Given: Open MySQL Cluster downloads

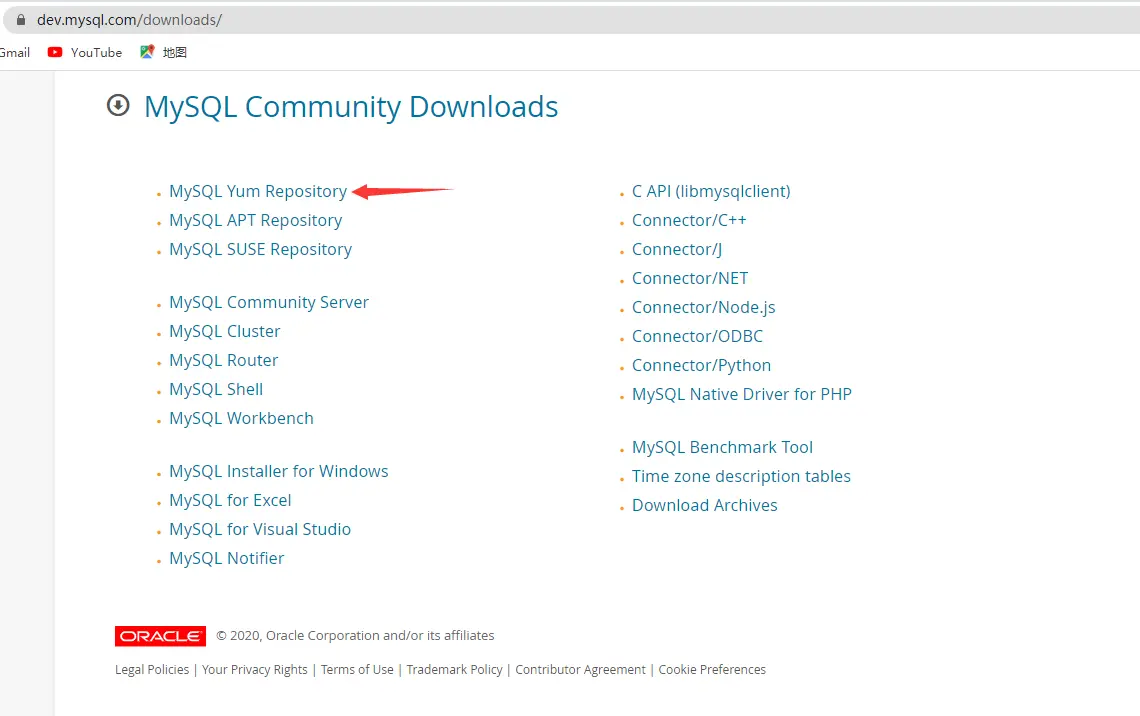Looking at the screenshot, I should click(x=225, y=331).
